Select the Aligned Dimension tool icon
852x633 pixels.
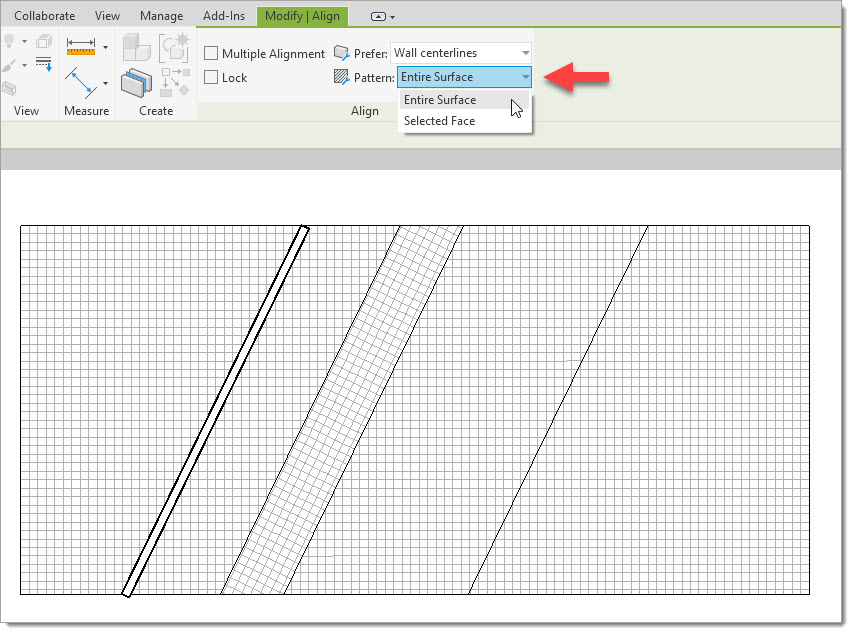pos(80,83)
